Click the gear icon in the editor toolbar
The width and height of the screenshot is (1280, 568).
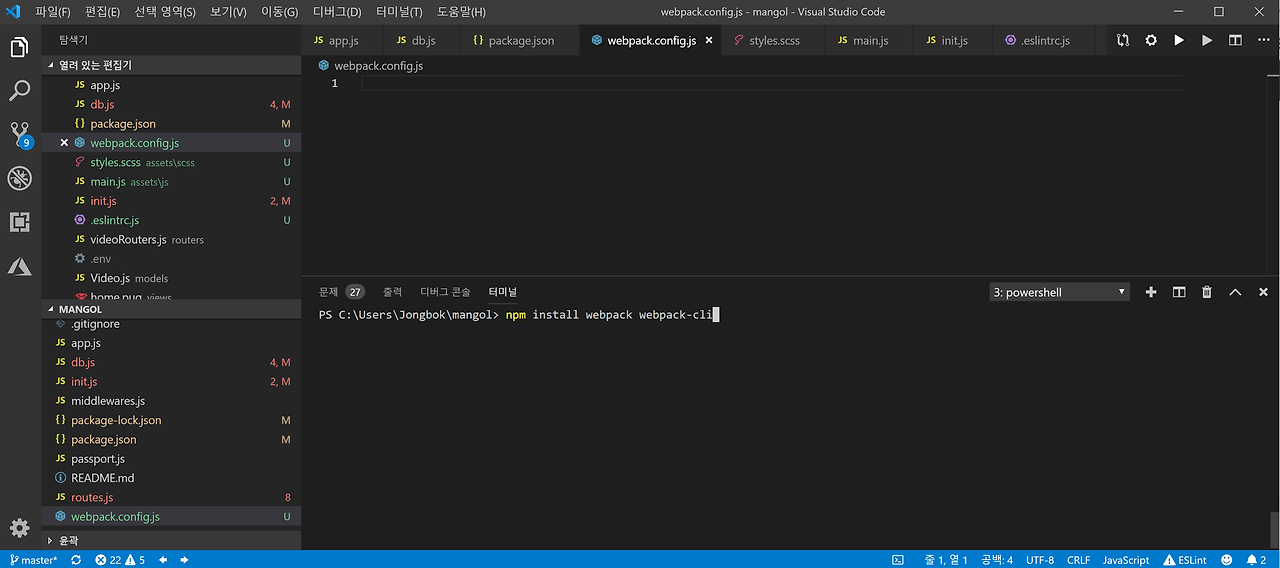pos(1151,40)
